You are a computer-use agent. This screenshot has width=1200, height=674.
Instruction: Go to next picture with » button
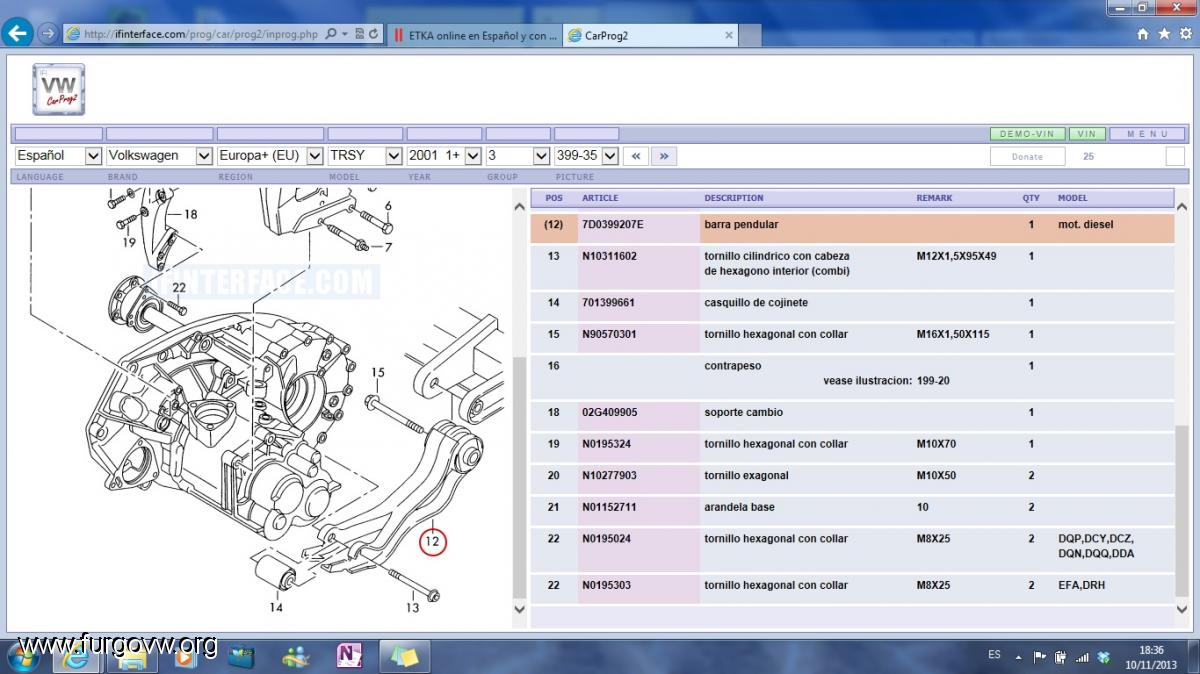[x=664, y=156]
